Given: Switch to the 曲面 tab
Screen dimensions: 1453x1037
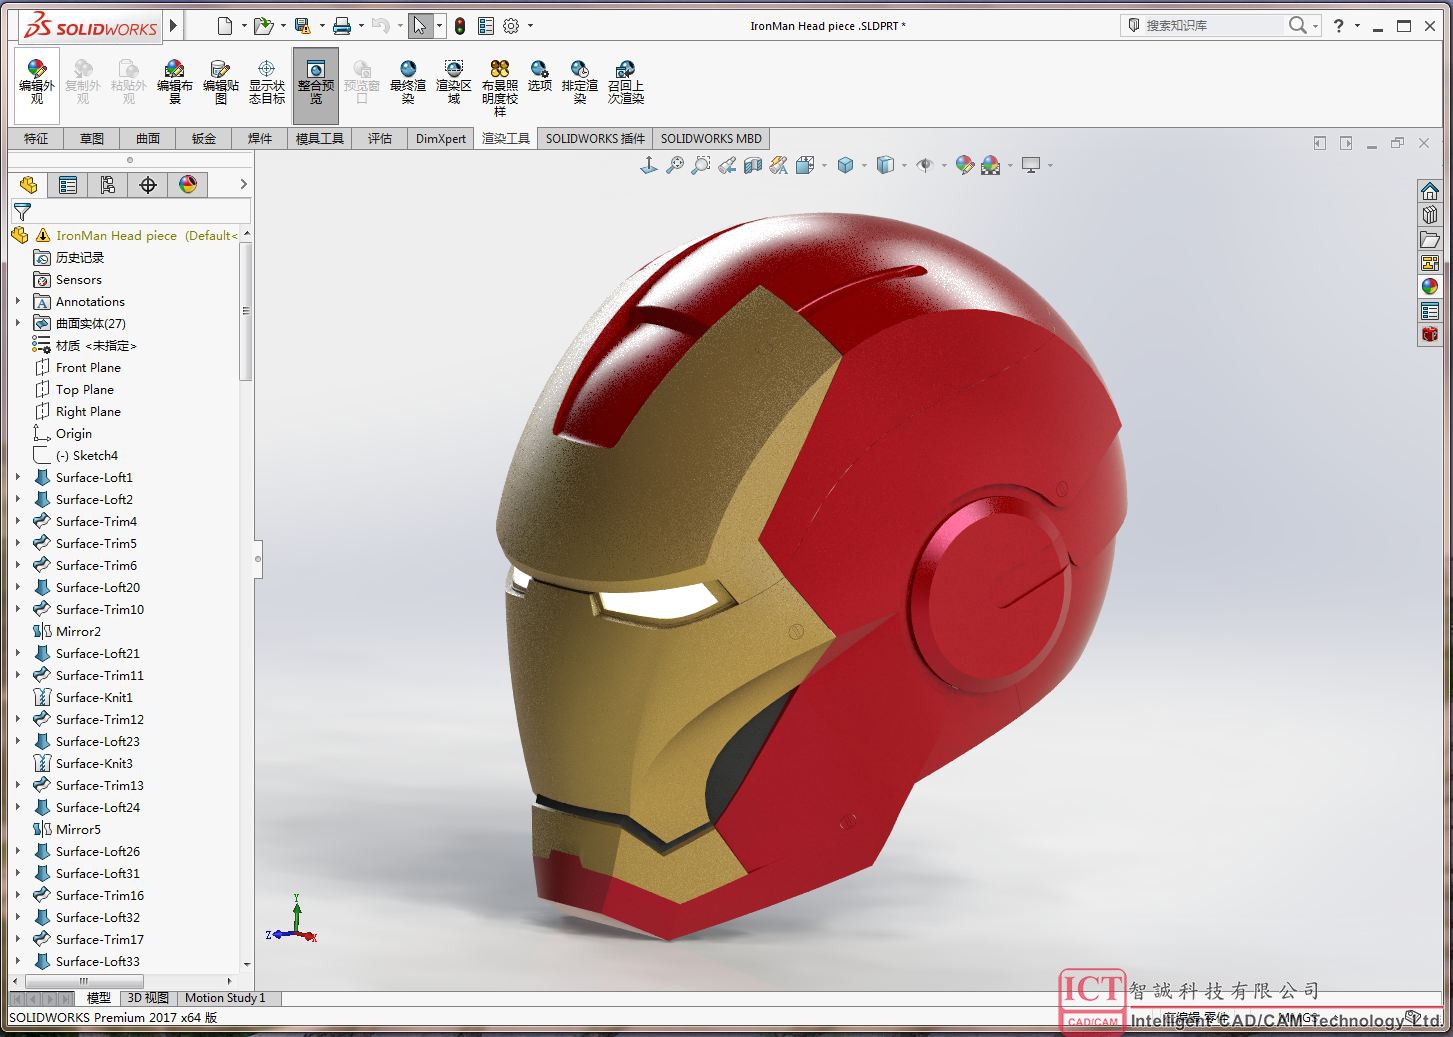Looking at the screenshot, I should [148, 139].
